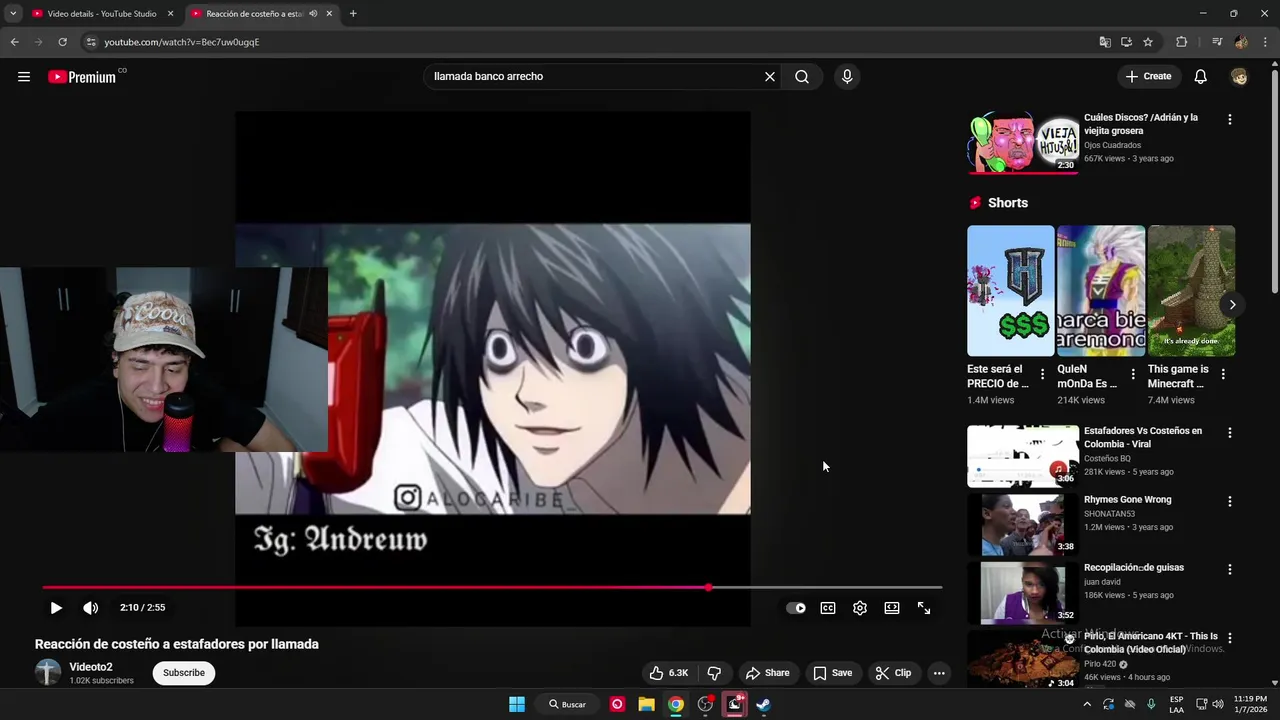Open the Videoto2 channel name link
1280x720 pixels.
click(x=91, y=667)
